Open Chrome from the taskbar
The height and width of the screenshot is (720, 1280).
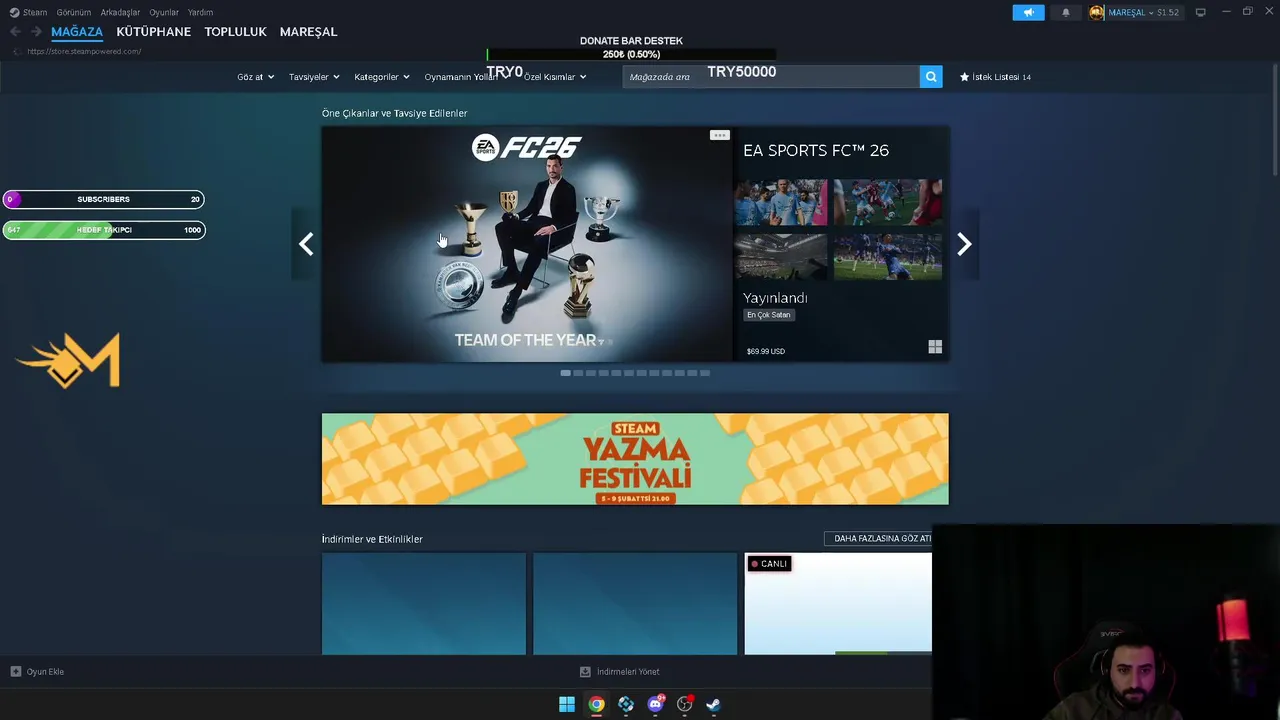point(596,704)
